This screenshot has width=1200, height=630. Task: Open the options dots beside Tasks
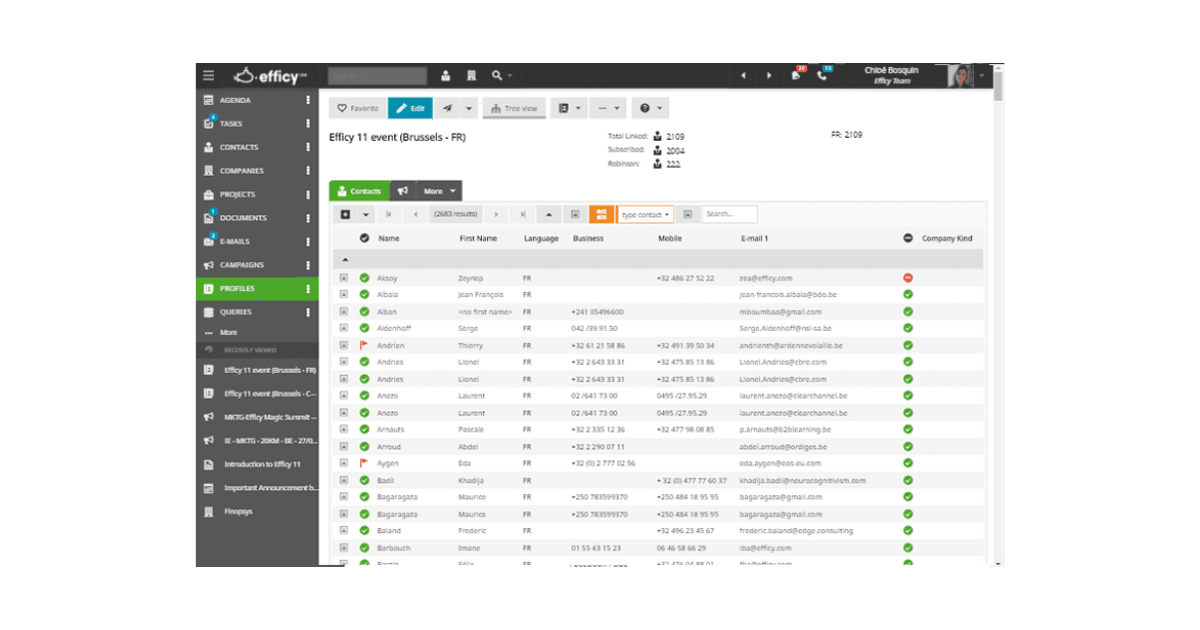point(308,124)
